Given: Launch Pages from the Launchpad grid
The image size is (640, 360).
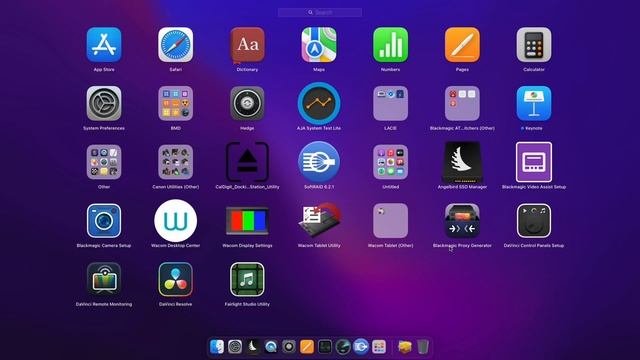Looking at the screenshot, I should tap(462, 45).
